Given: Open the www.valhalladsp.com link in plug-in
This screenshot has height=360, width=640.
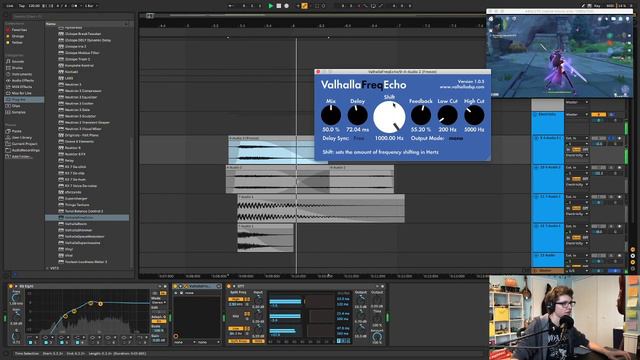Looking at the screenshot, I should click(x=462, y=87).
